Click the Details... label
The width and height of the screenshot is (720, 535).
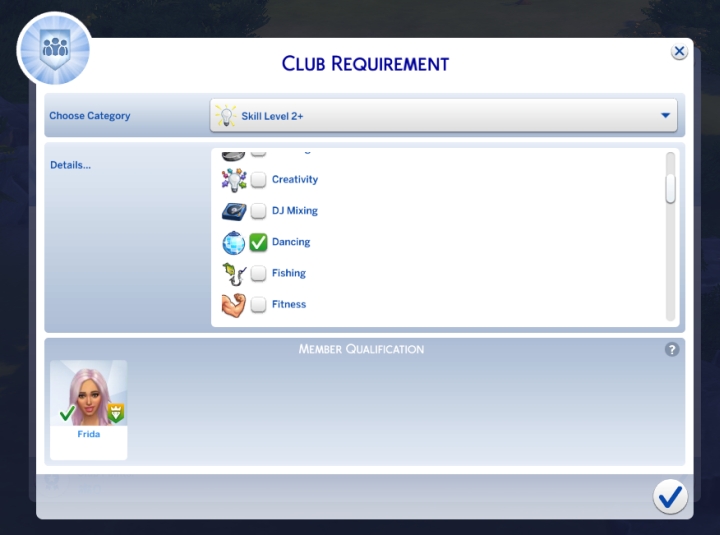click(x=70, y=165)
